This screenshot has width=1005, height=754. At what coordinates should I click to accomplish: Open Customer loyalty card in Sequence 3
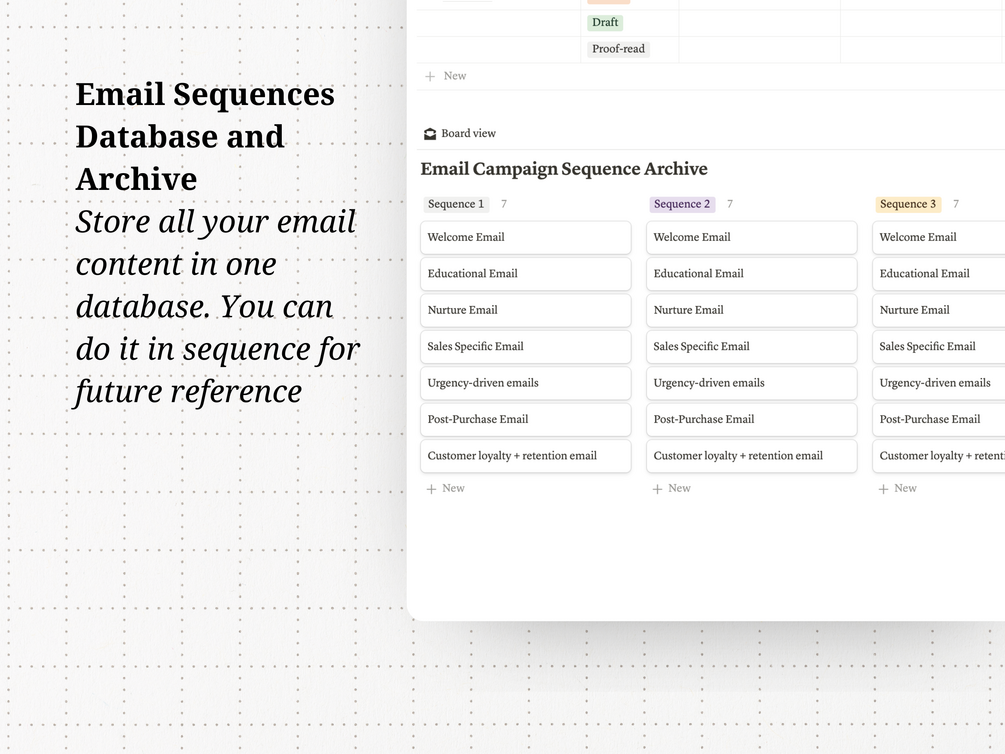click(939, 456)
